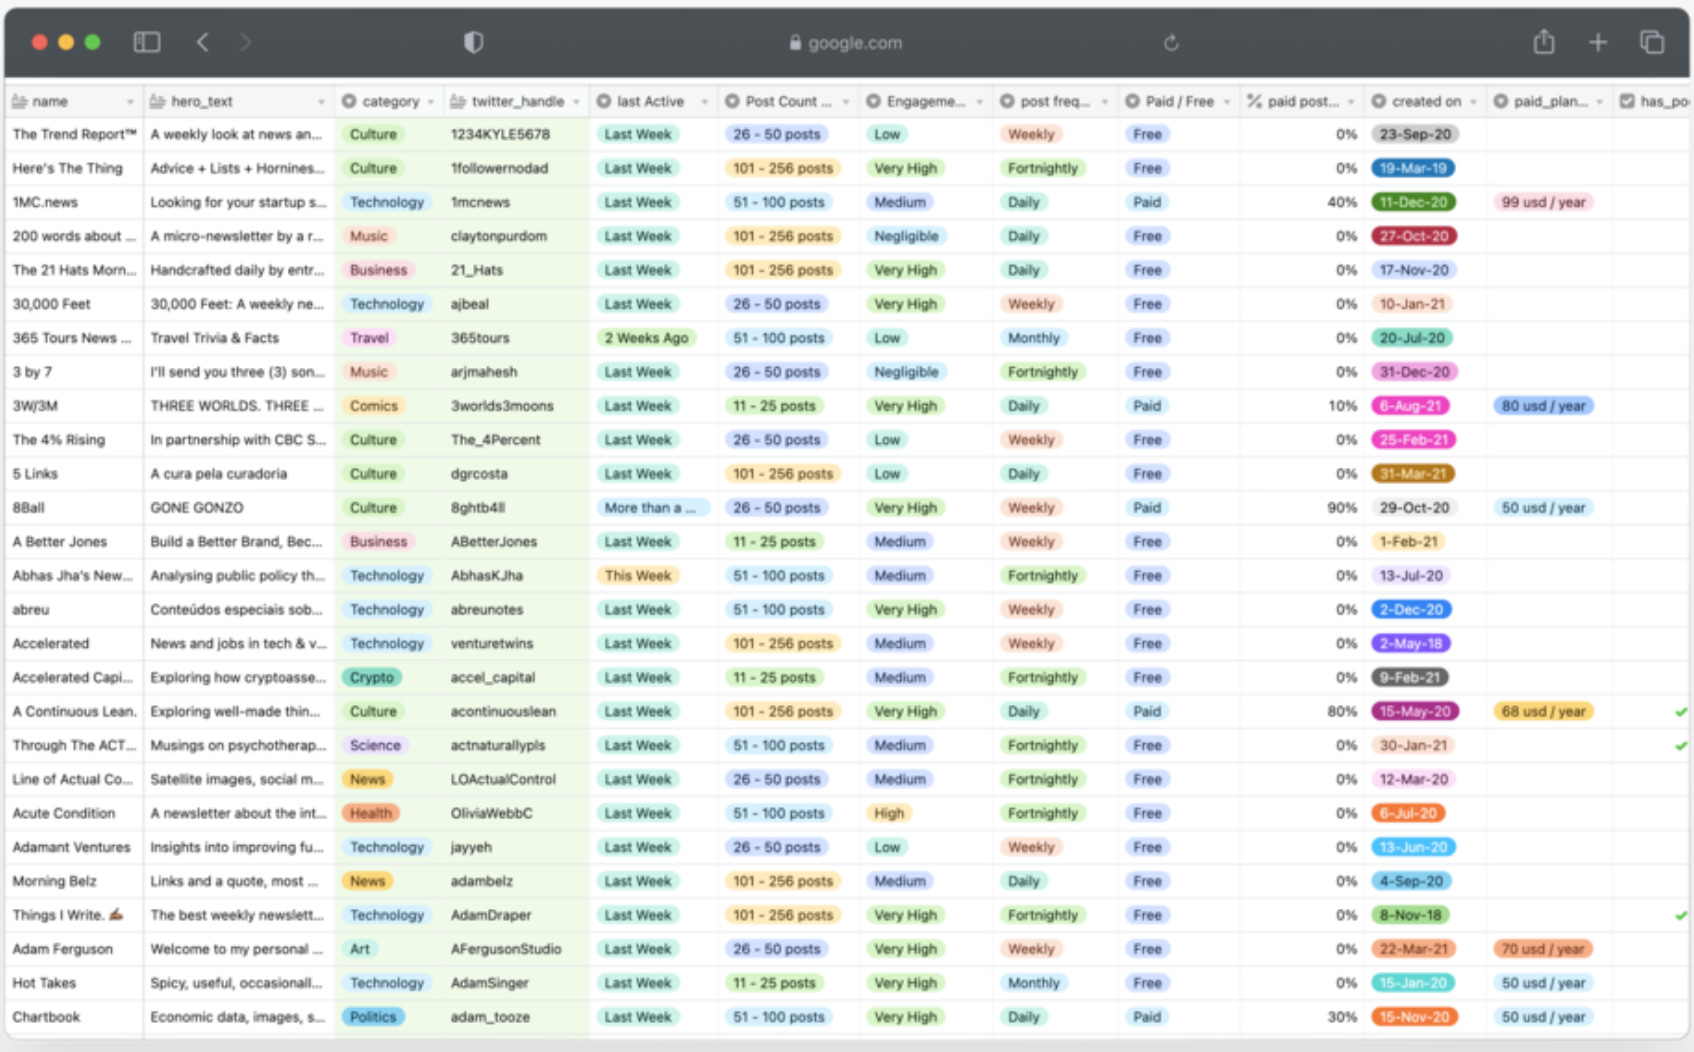Image resolution: width=1694 pixels, height=1052 pixels.
Task: Open the Engagement column dropdown arrow
Action: [x=979, y=102]
